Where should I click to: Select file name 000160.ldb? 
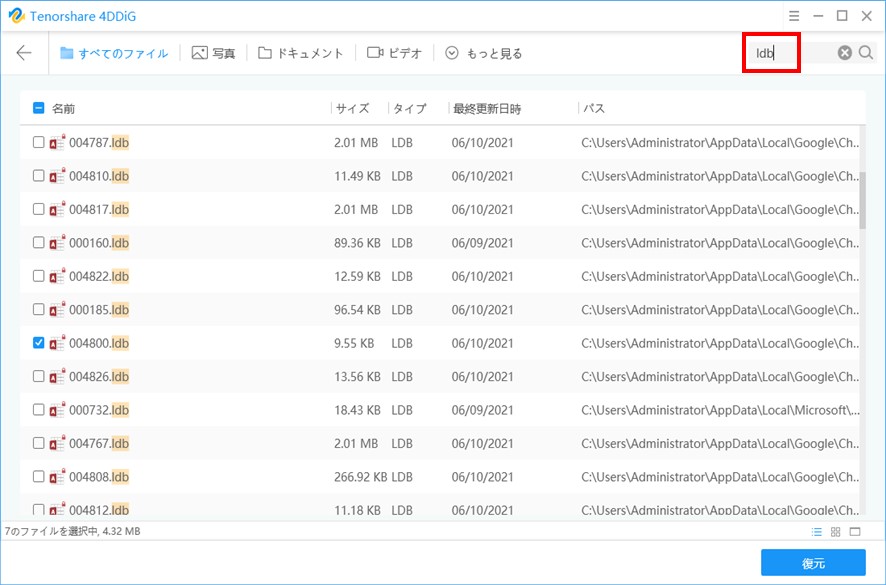point(99,242)
